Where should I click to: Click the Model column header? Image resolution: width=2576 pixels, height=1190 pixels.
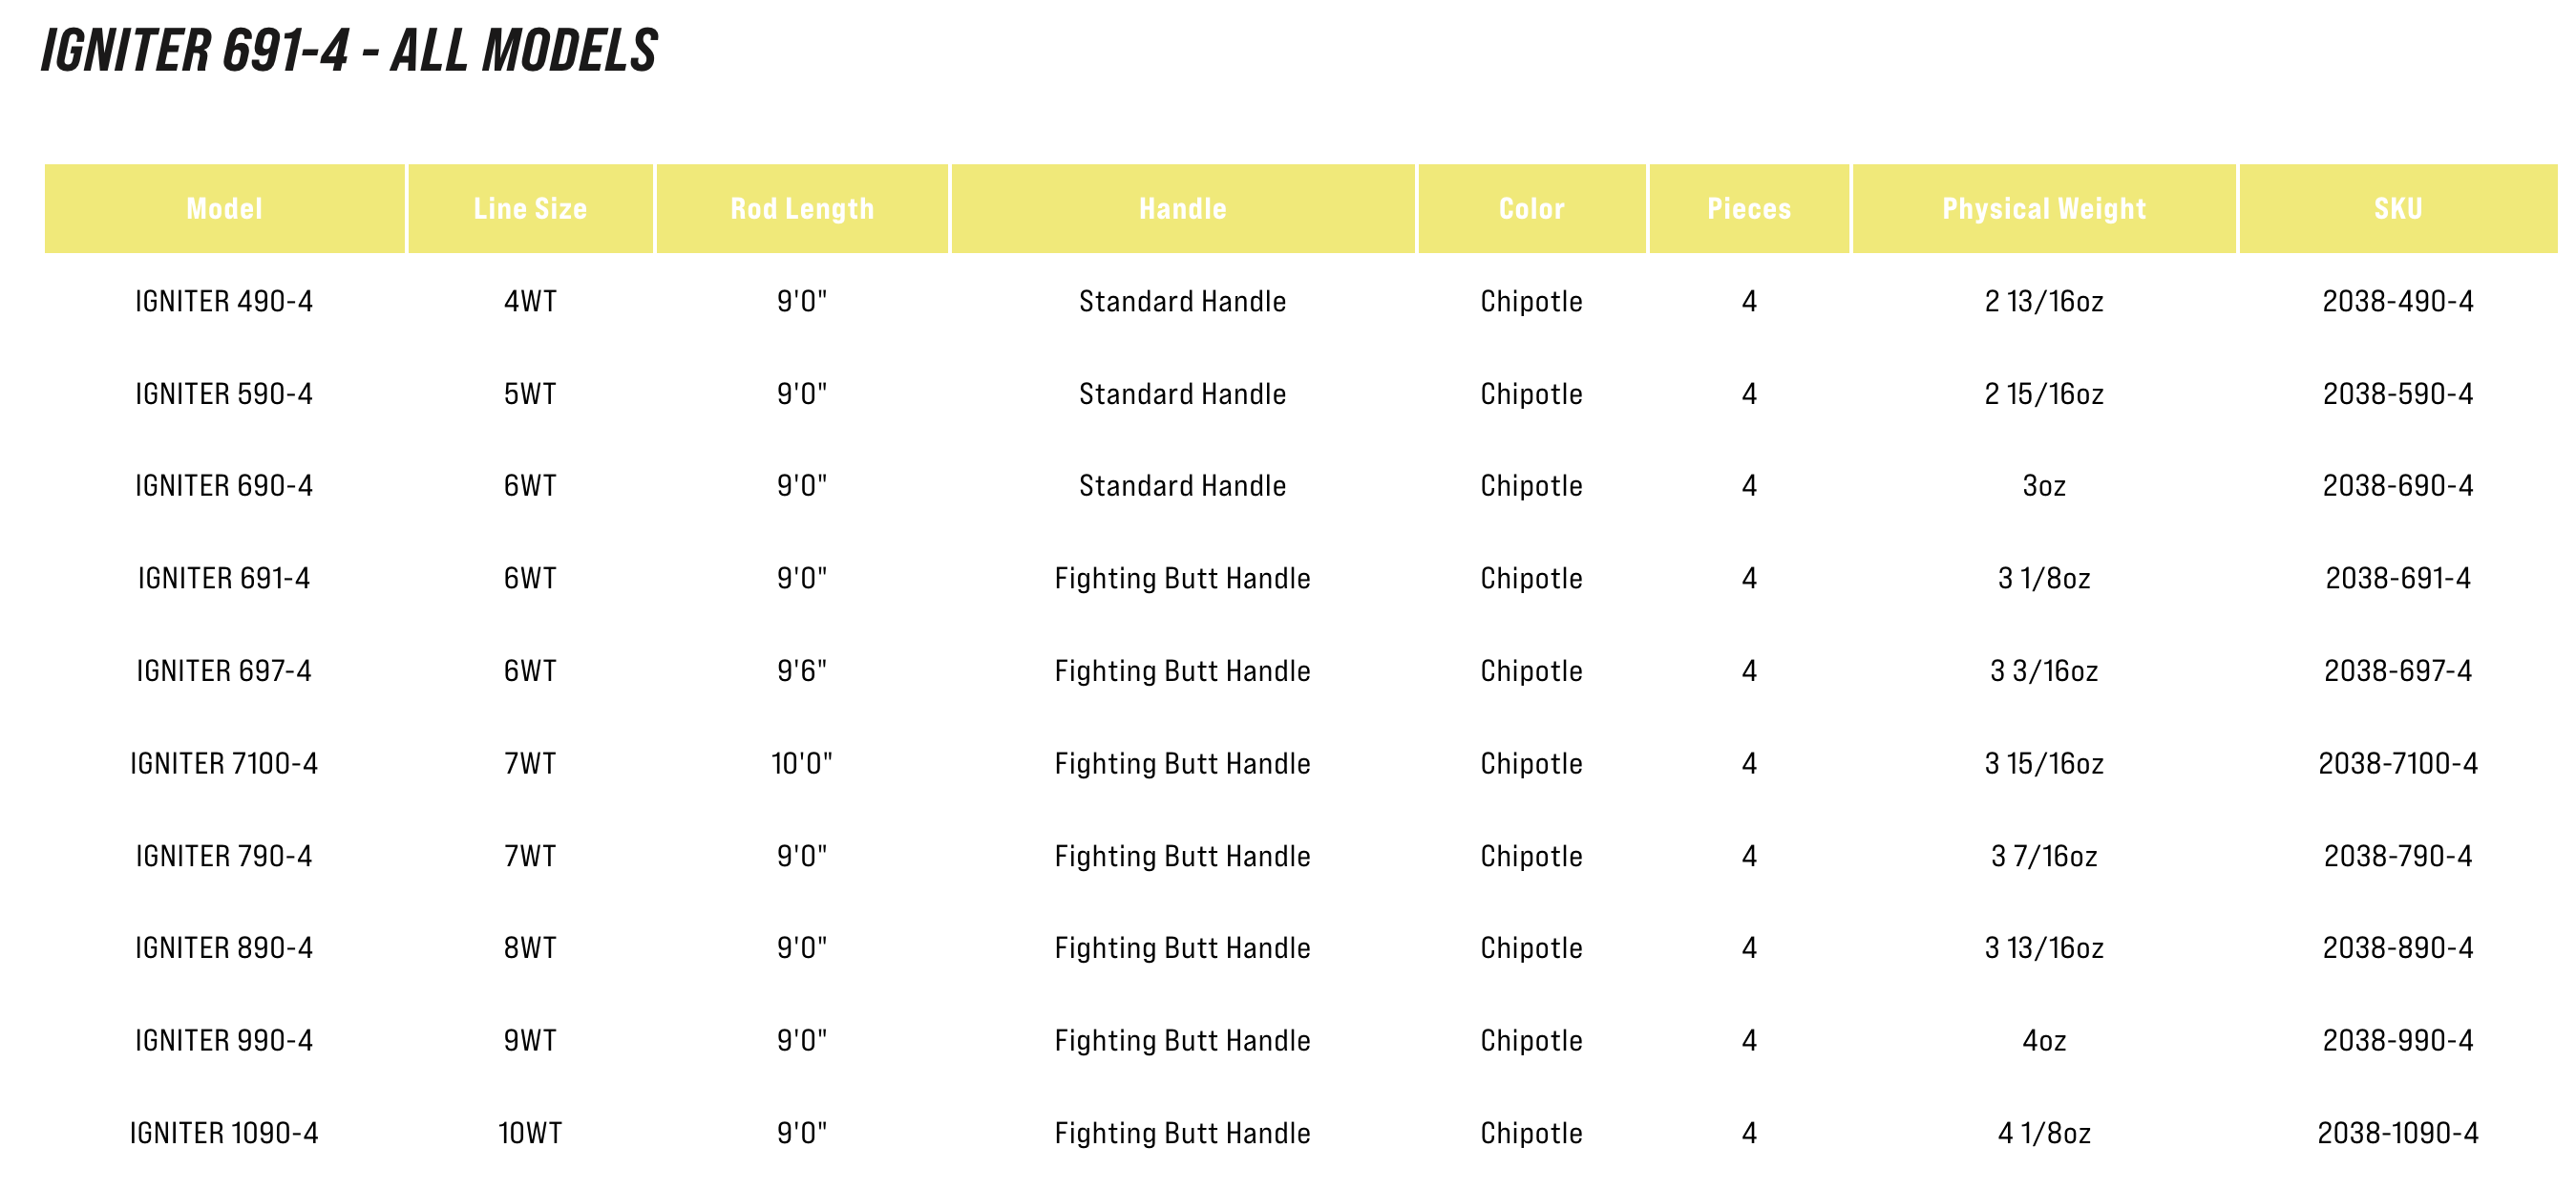point(224,209)
